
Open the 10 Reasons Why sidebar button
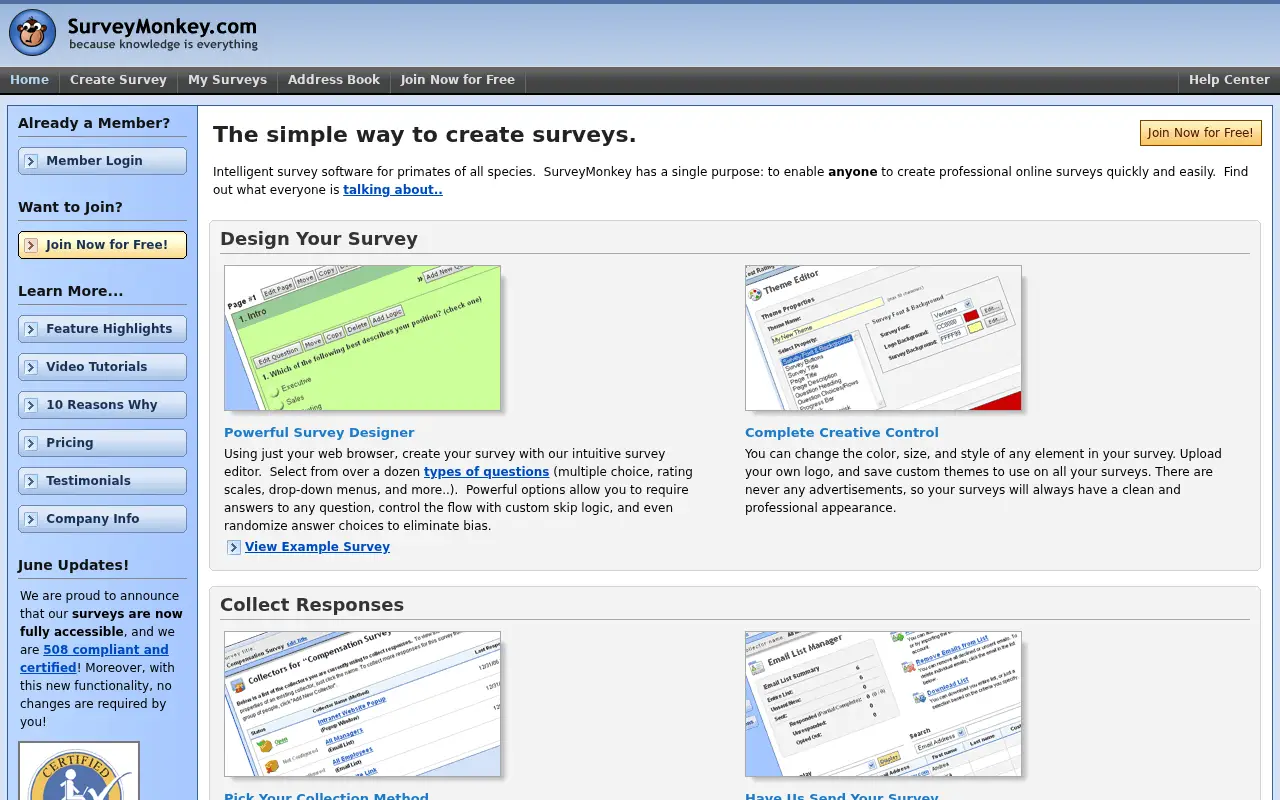coord(102,405)
